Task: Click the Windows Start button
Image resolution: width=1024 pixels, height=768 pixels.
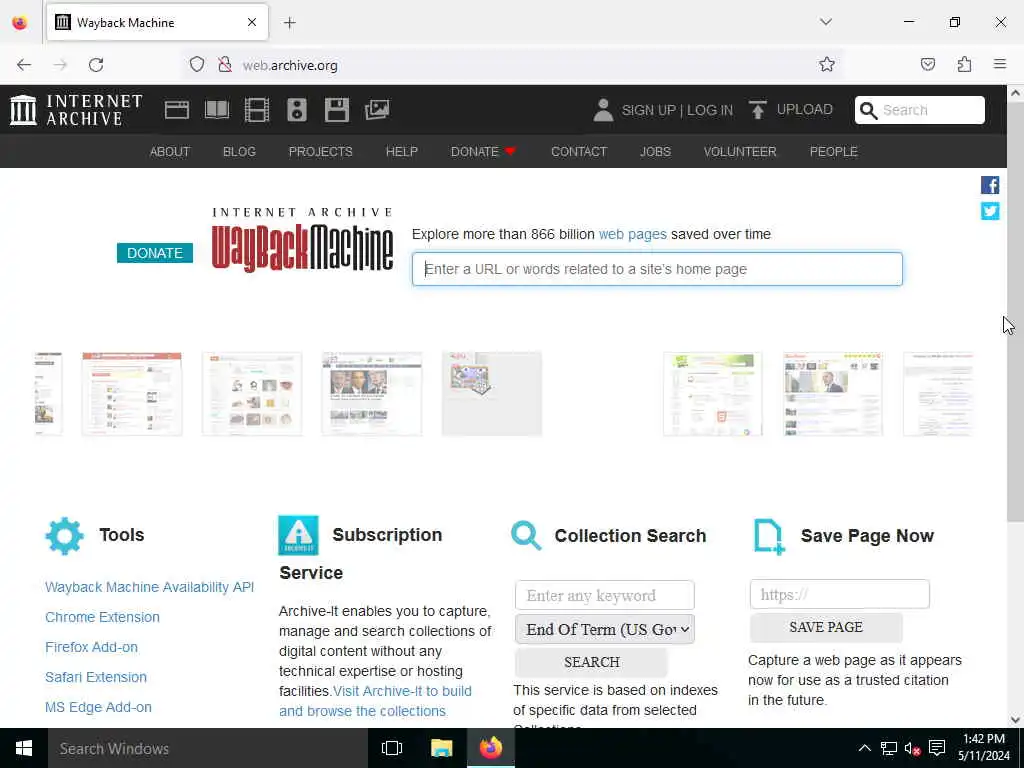Action: point(24,748)
